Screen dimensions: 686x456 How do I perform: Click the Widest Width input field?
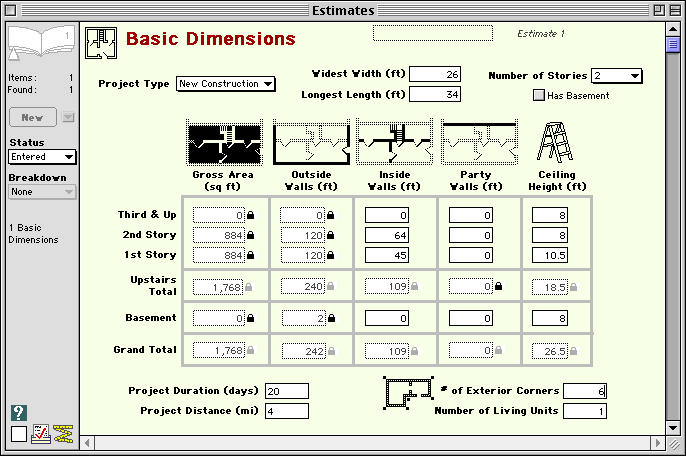point(435,75)
